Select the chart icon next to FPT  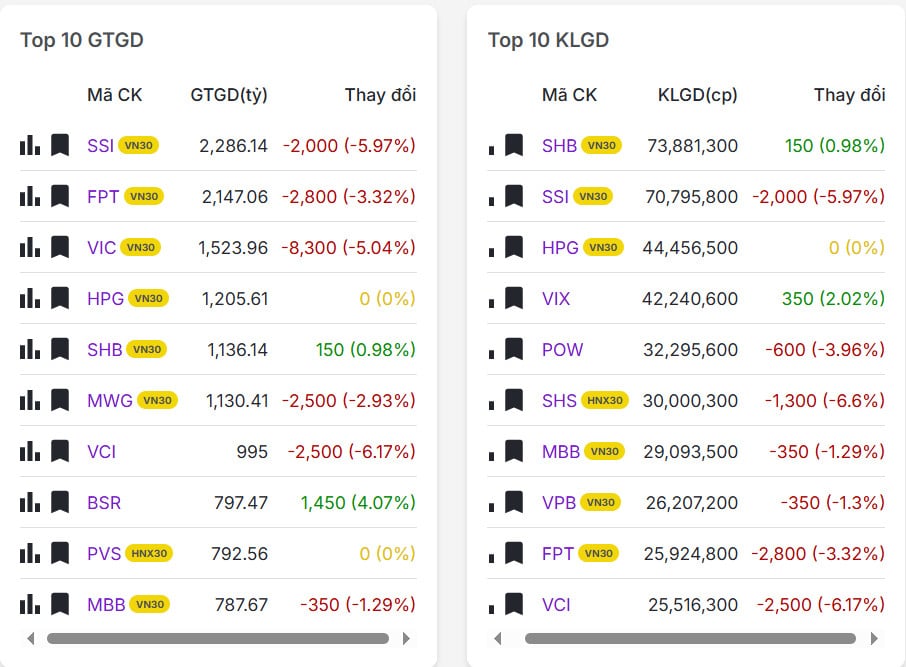(x=29, y=196)
